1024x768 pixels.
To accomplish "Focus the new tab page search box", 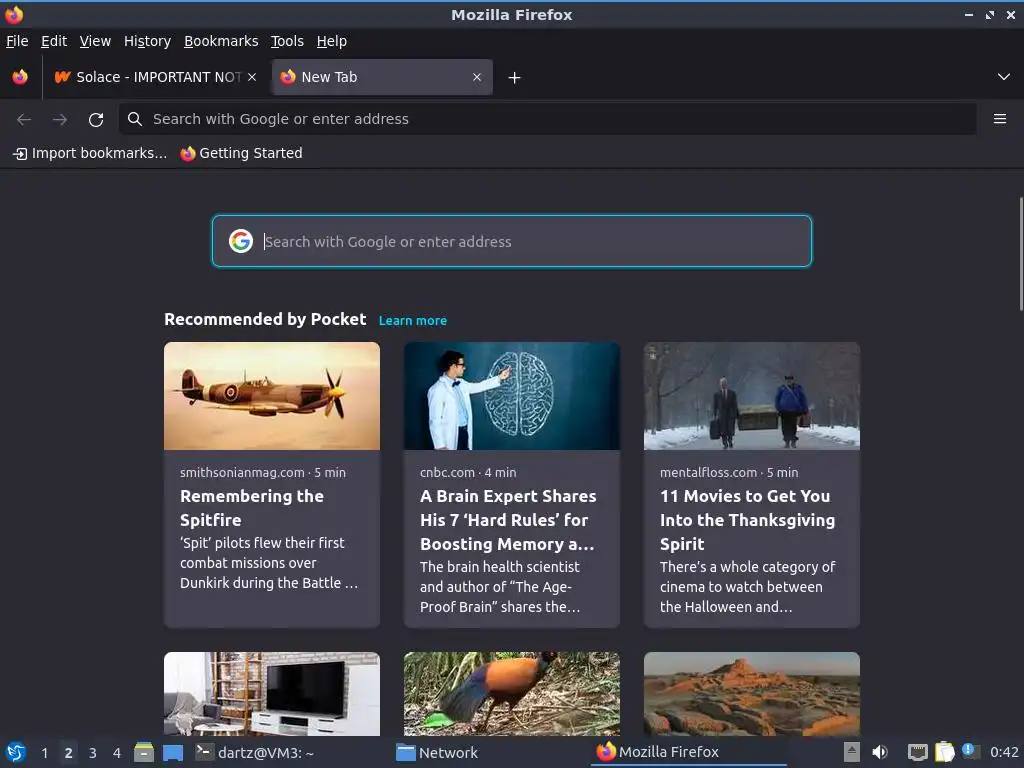I will pos(512,241).
